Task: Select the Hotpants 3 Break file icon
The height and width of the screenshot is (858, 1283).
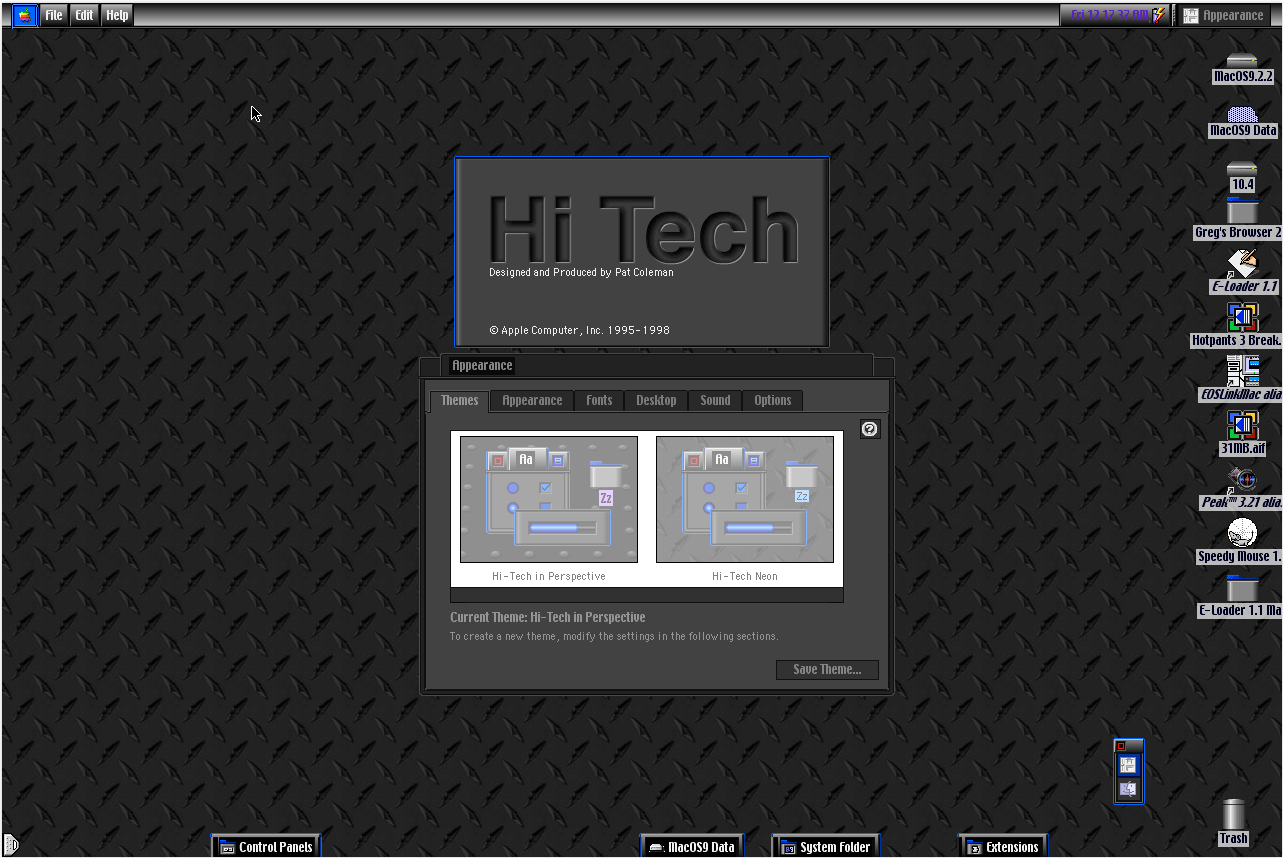Action: pyautogui.click(x=1242, y=318)
